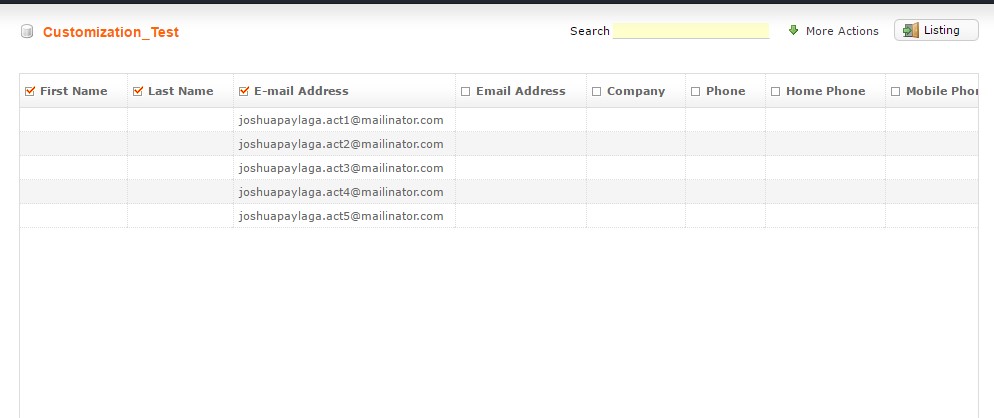Uncheck the E-mail Address column checkbox
Viewport: 994px width, 418px height.
point(244,92)
